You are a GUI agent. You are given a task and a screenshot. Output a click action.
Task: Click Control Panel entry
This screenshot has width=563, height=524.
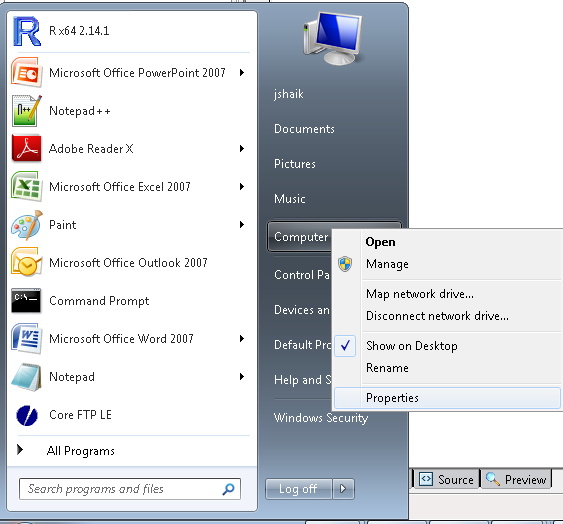pyautogui.click(x=302, y=275)
